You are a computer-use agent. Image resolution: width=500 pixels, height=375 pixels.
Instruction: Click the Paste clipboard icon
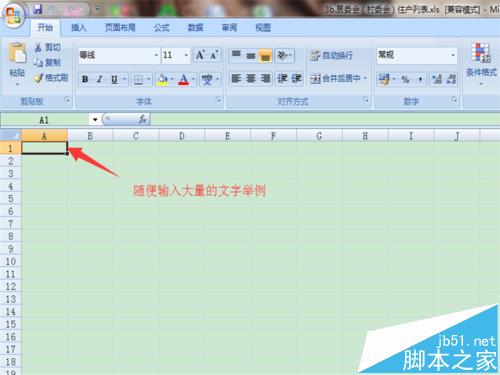point(18,53)
